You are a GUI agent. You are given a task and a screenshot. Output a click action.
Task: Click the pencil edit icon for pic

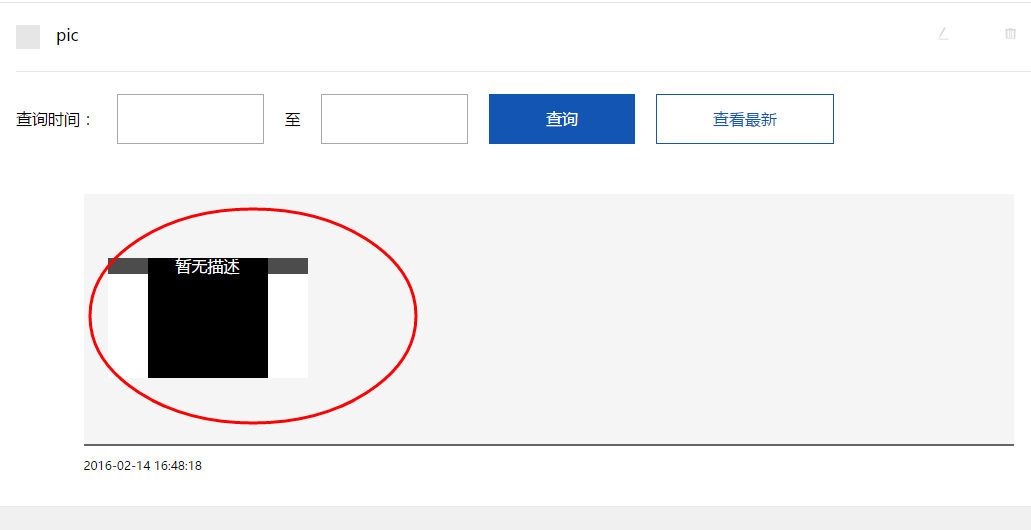coord(944,34)
